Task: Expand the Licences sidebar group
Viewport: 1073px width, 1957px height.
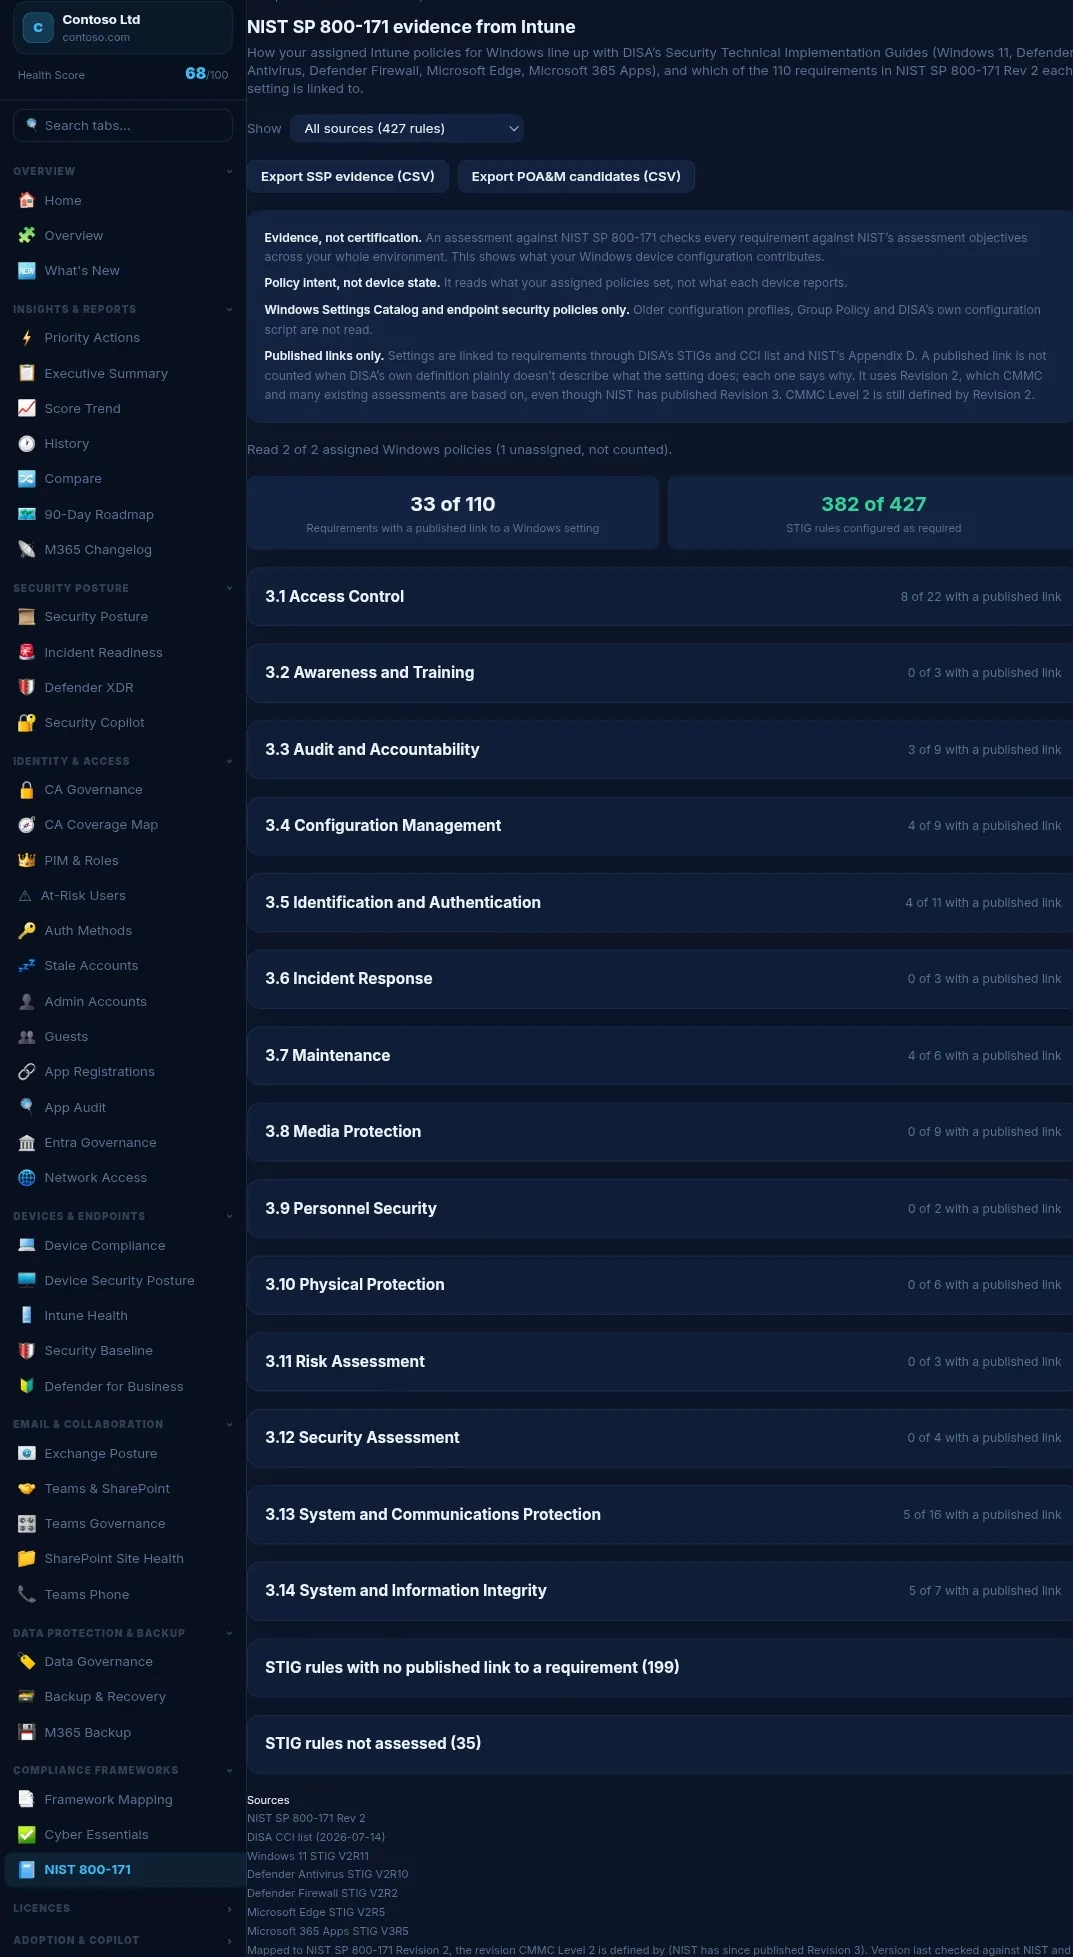Action: (x=123, y=1909)
